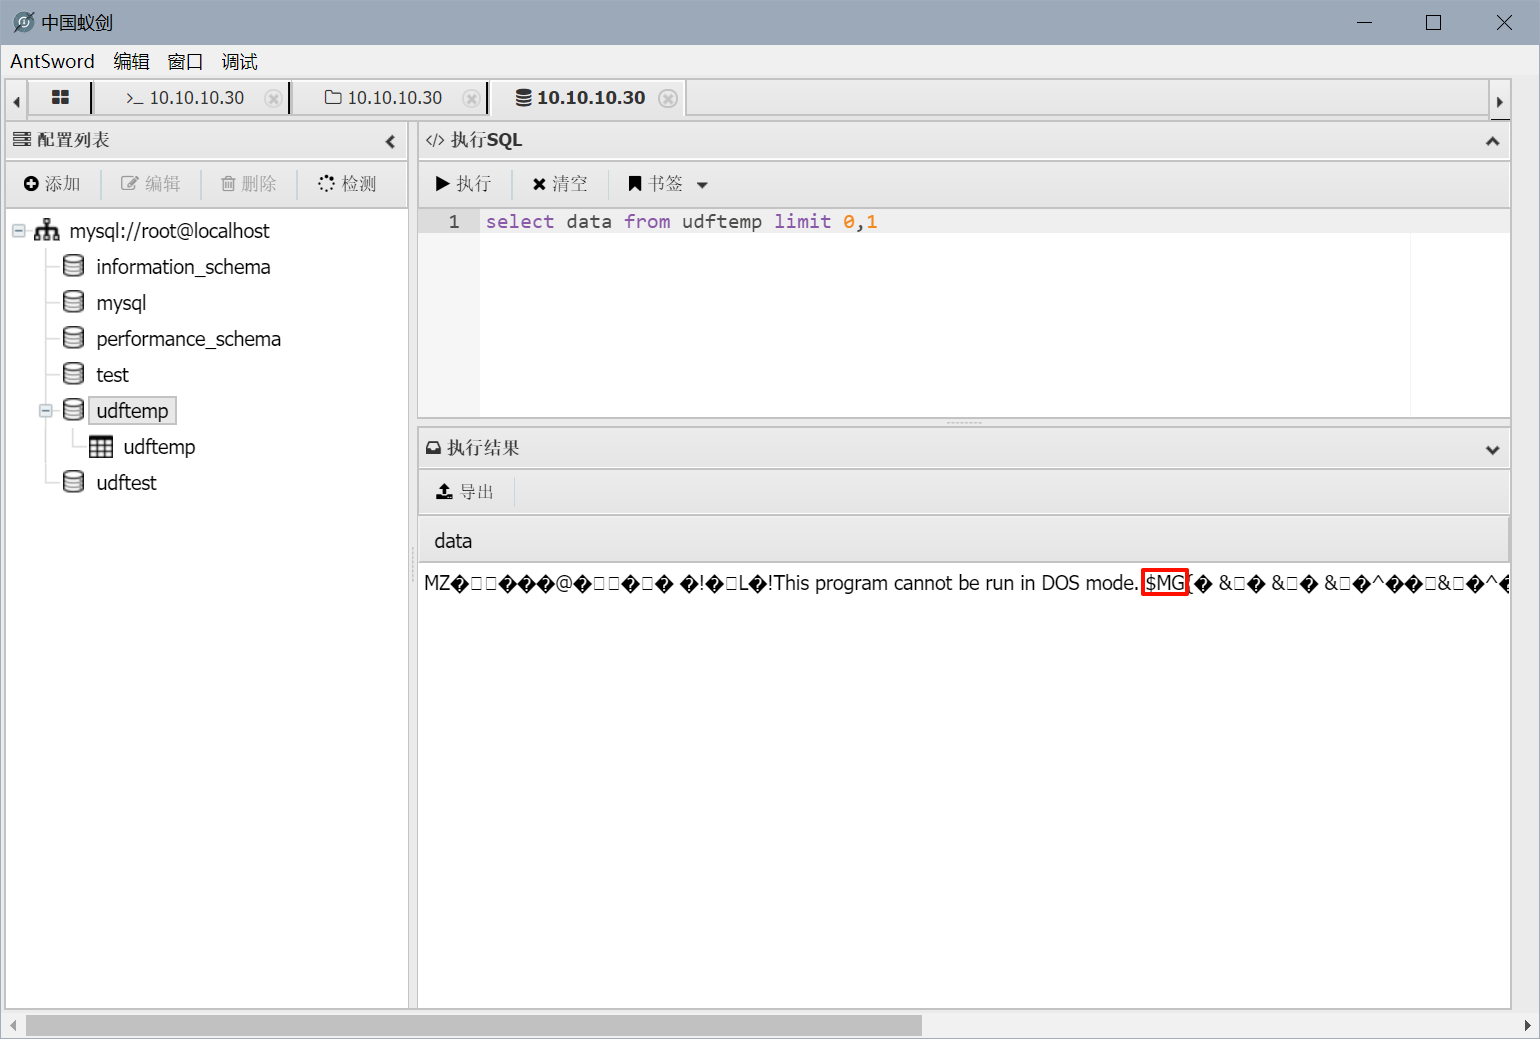Close the terminal 10.10.10.30 tab
The width and height of the screenshot is (1540, 1039).
[x=272, y=98]
